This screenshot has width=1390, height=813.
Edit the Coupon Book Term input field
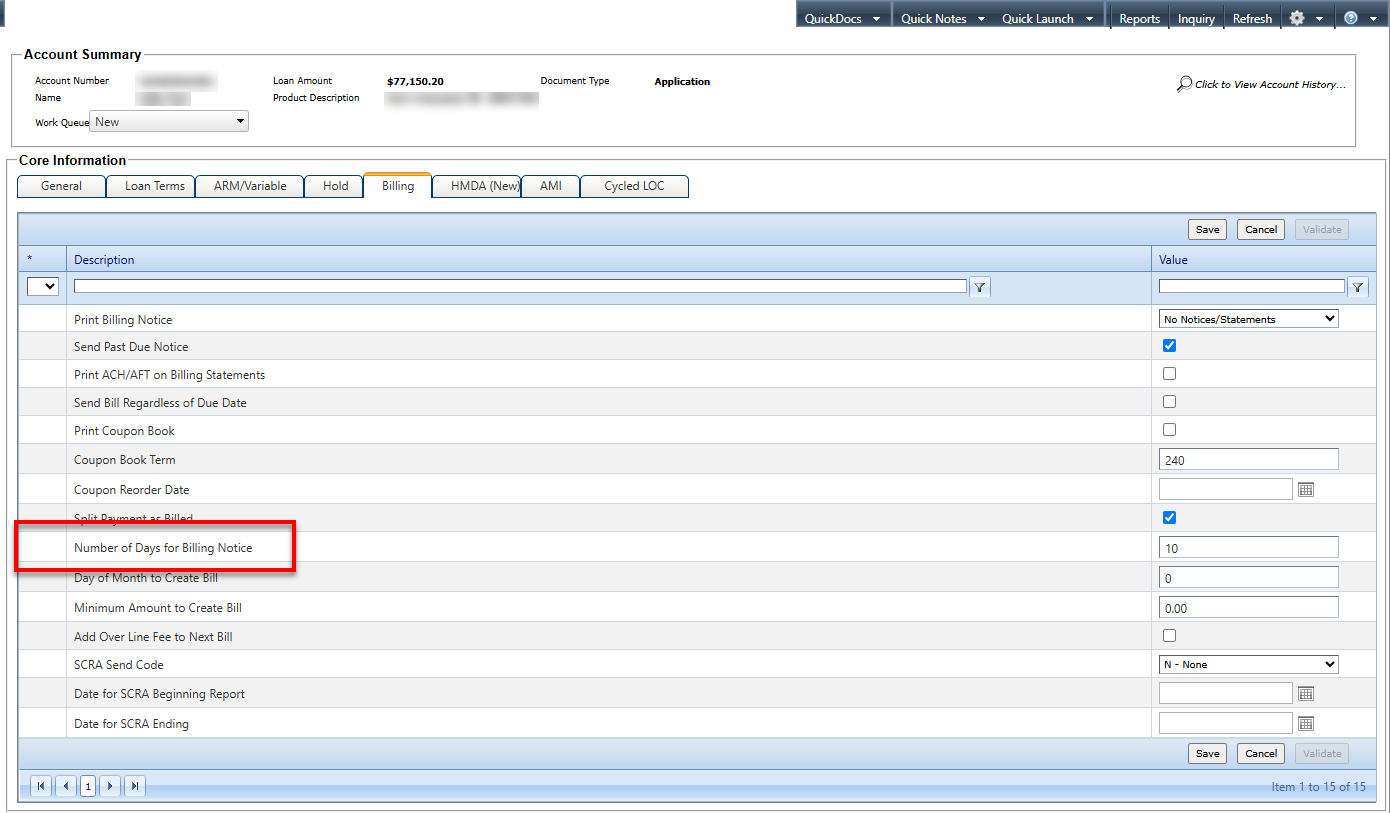tap(1248, 458)
